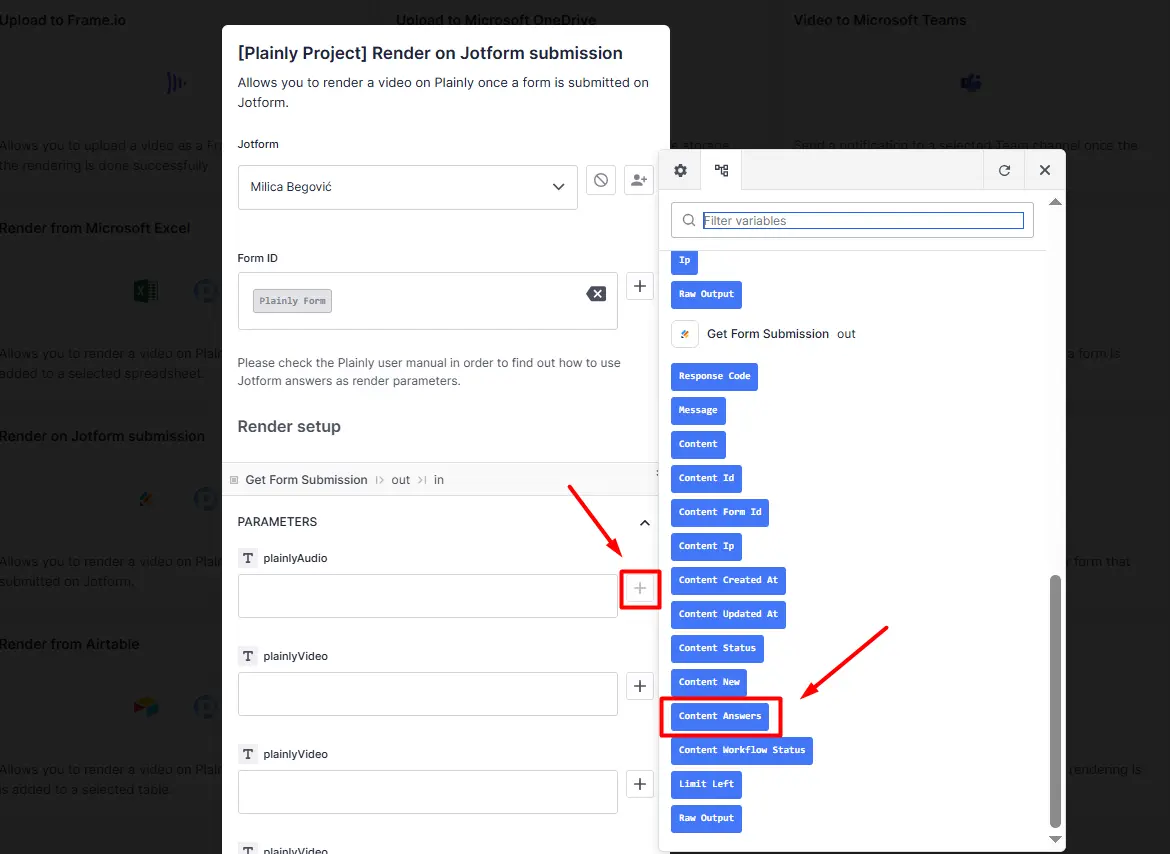Click the Microsoft Excel icon behind the dialog
This screenshot has height=854, width=1170.
point(145,290)
